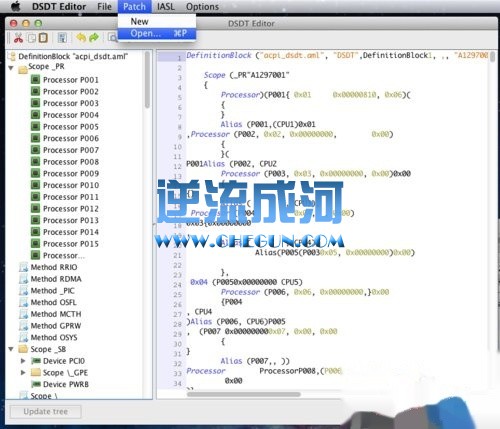
Task: Open the File menu
Action: pyautogui.click(x=104, y=7)
